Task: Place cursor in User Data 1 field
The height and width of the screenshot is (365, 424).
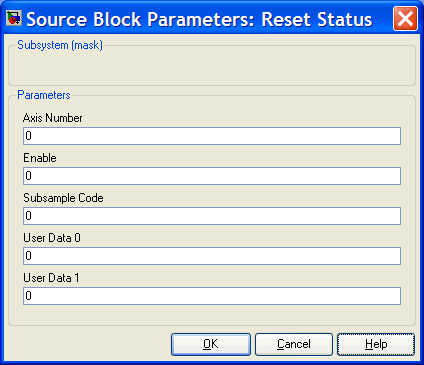Action: [212, 296]
